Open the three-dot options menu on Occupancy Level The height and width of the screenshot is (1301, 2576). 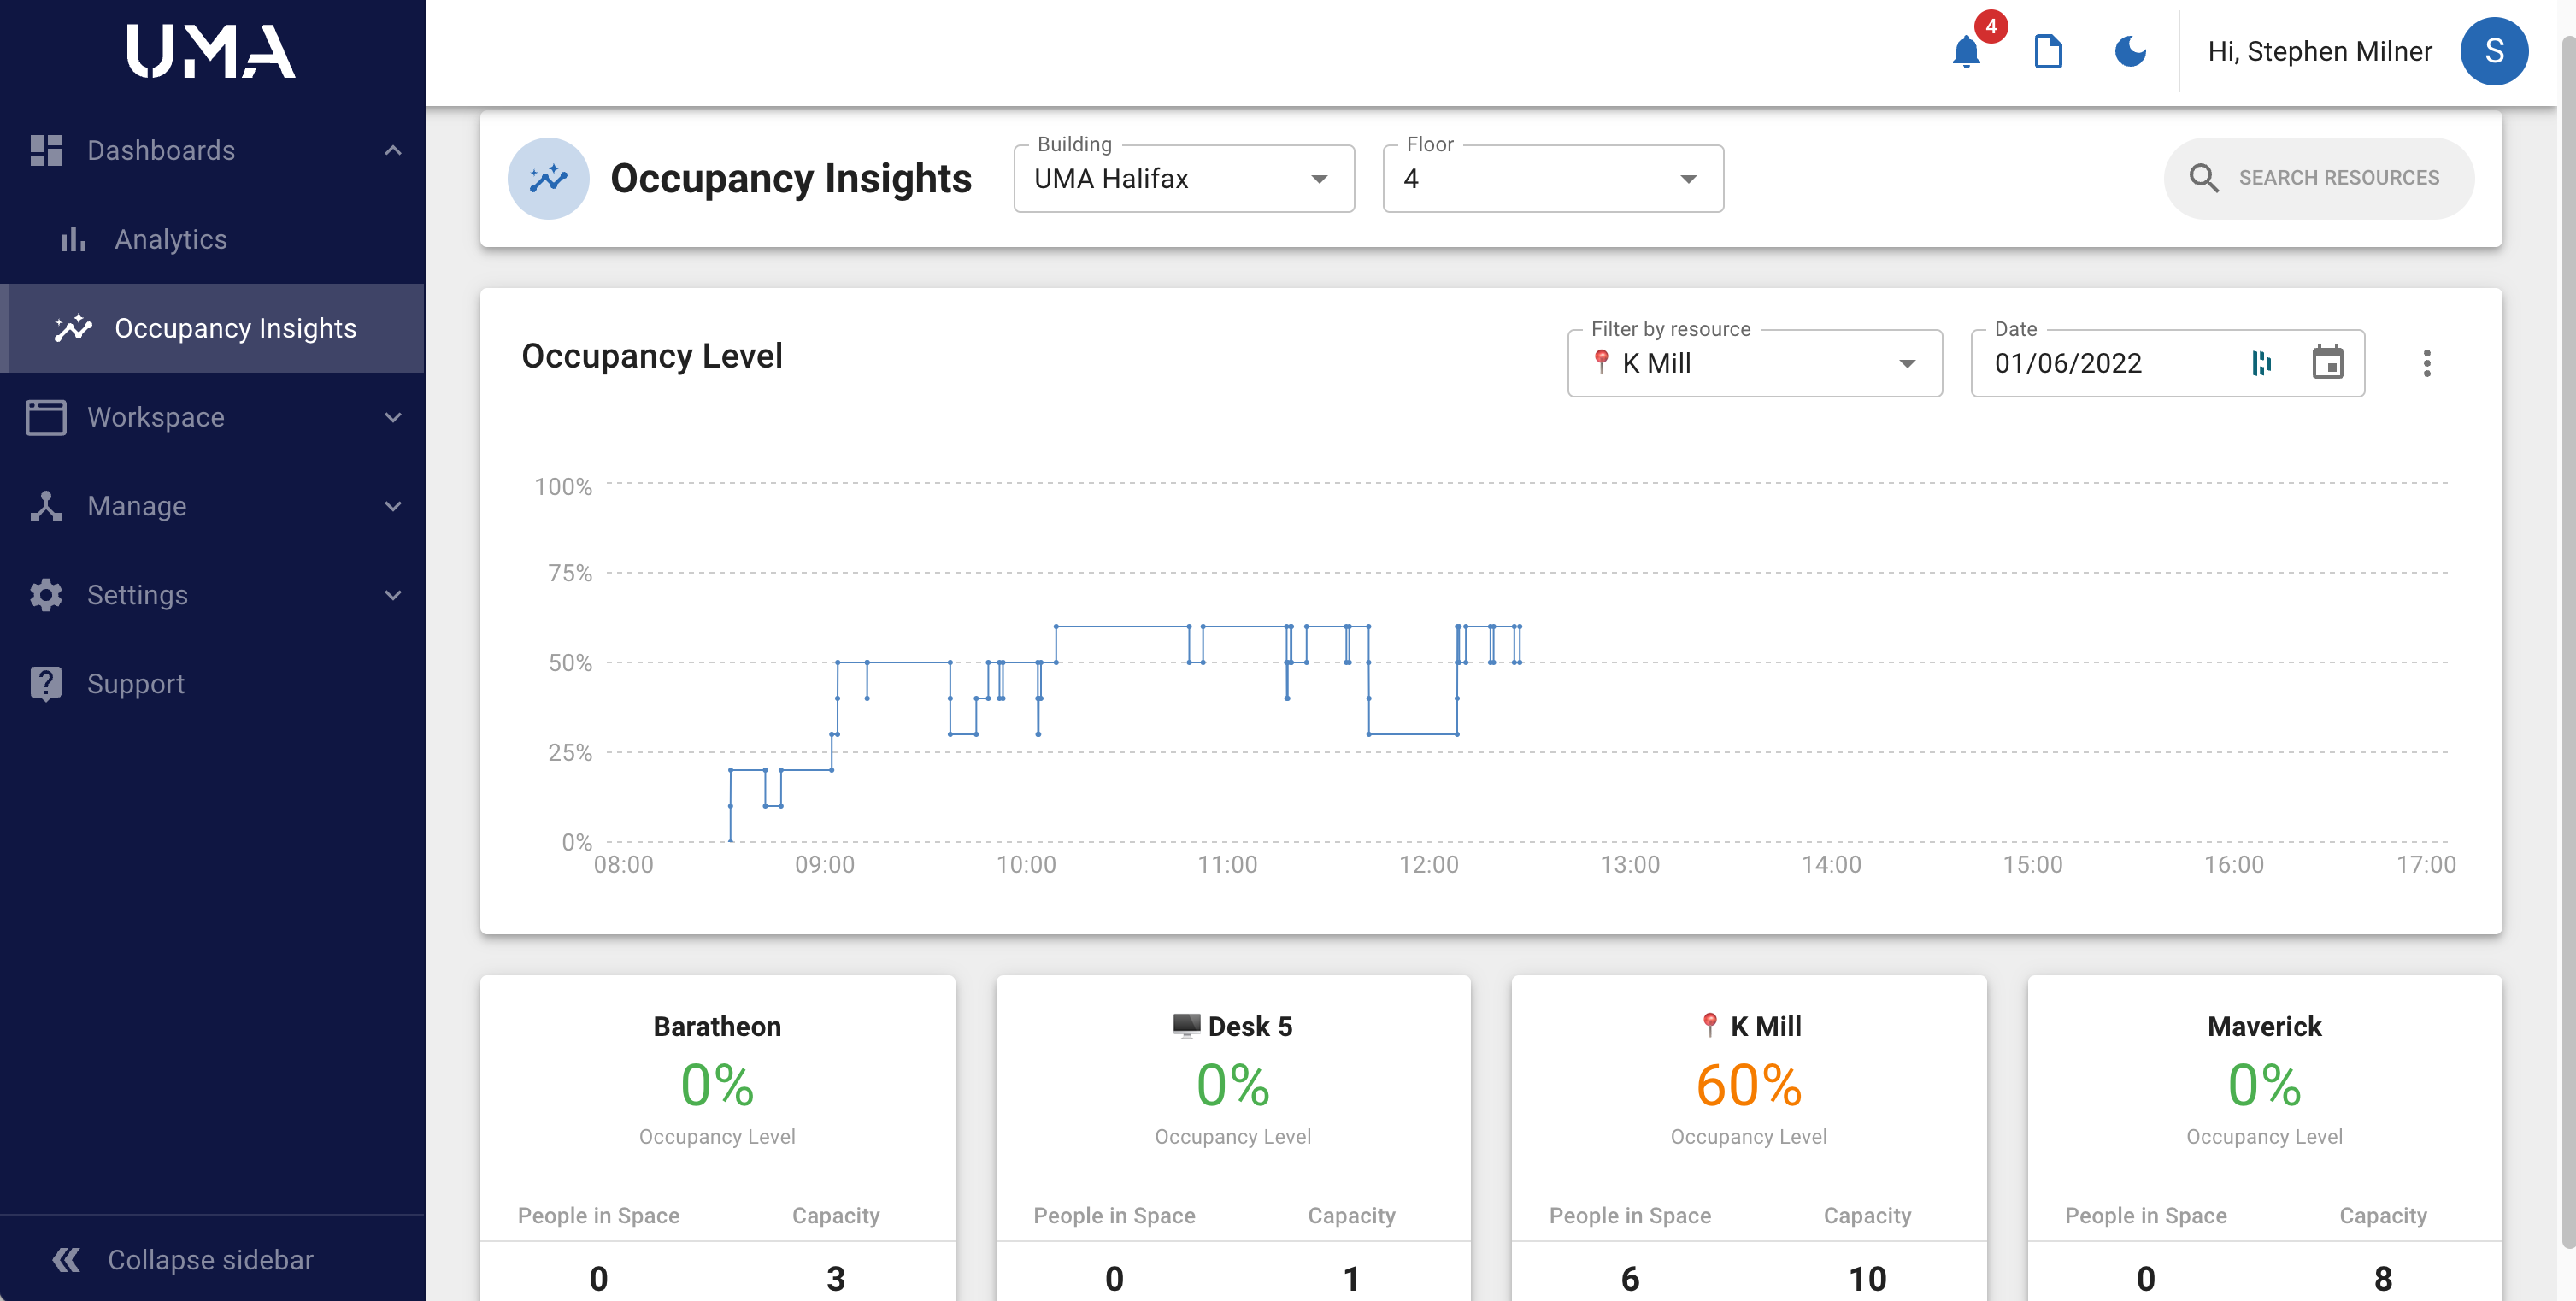pyautogui.click(x=2426, y=363)
